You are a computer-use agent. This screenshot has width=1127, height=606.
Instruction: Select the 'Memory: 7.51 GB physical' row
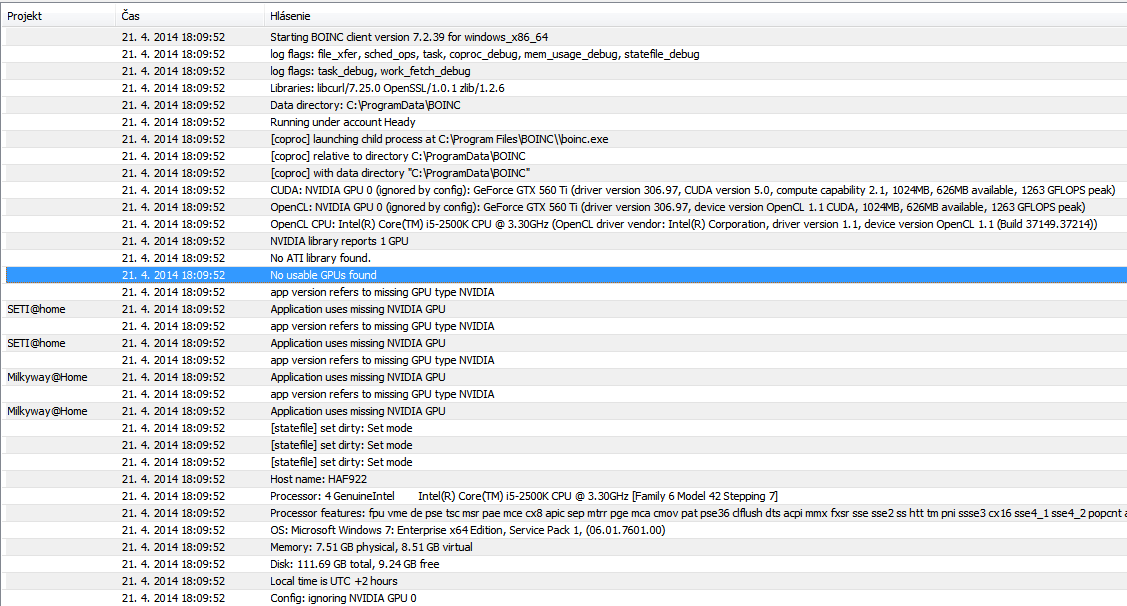click(371, 547)
